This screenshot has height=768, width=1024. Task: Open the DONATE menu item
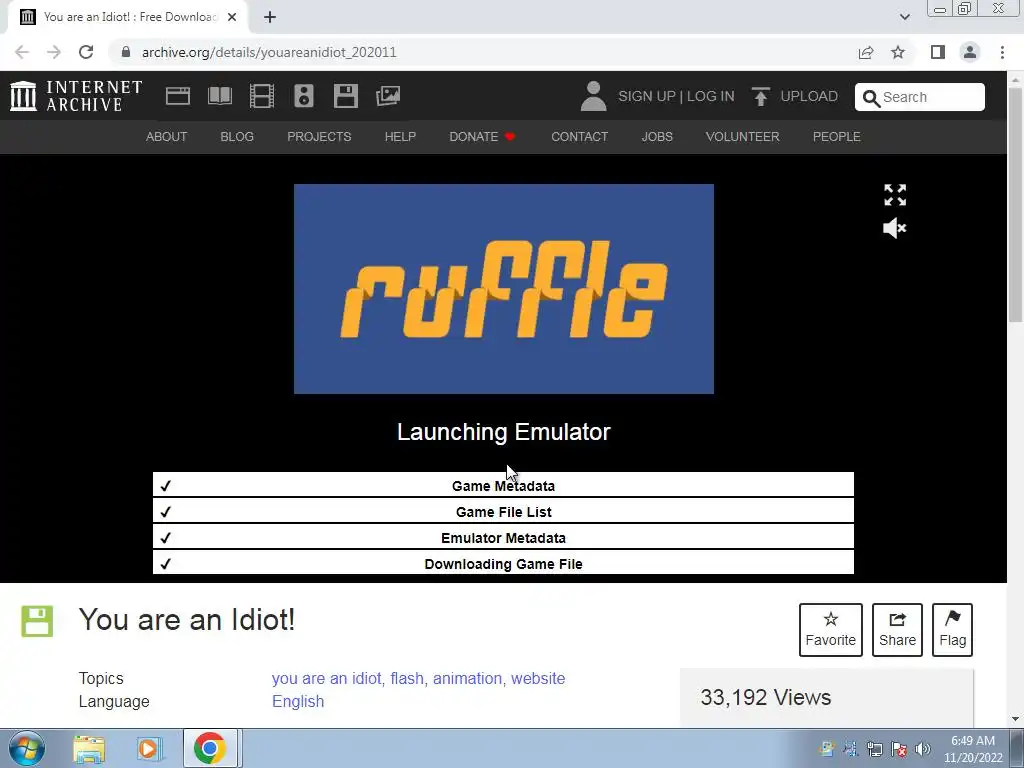click(482, 136)
